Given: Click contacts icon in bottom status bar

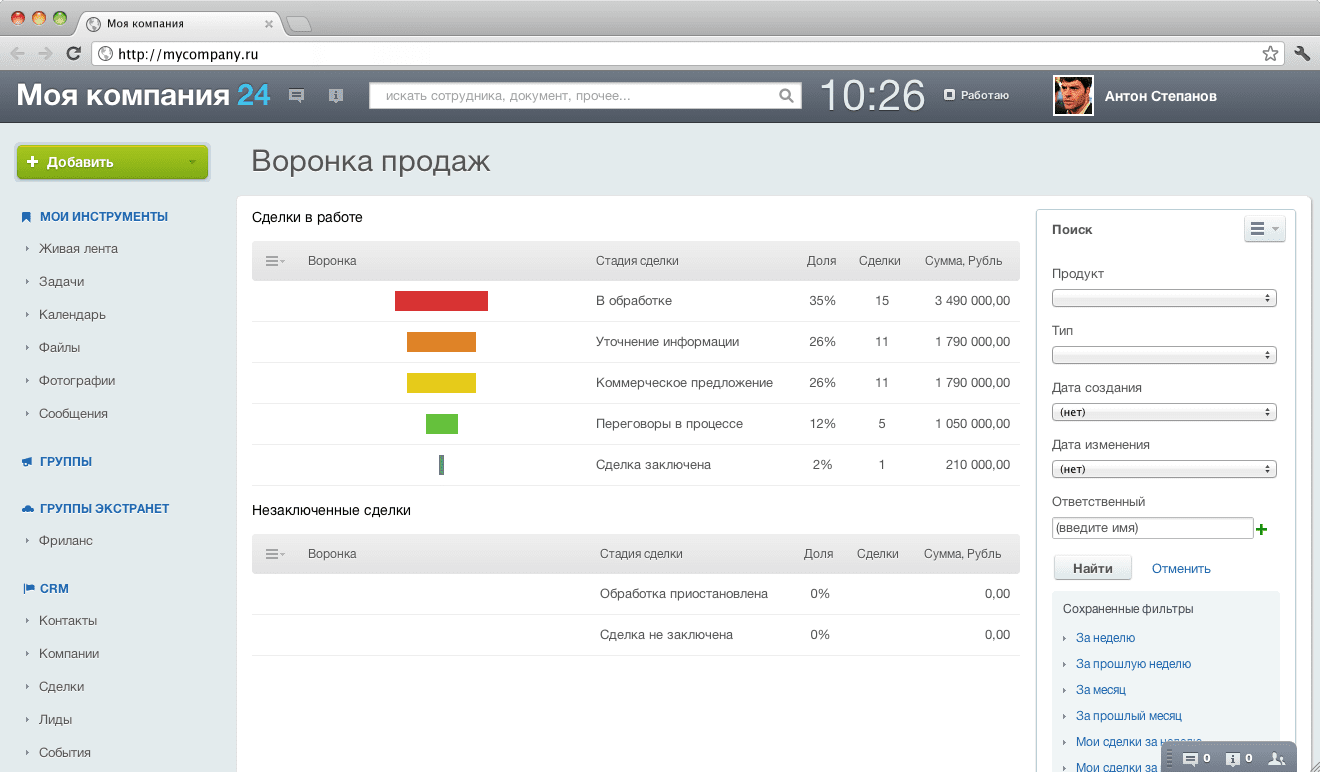Looking at the screenshot, I should pos(1277,759).
